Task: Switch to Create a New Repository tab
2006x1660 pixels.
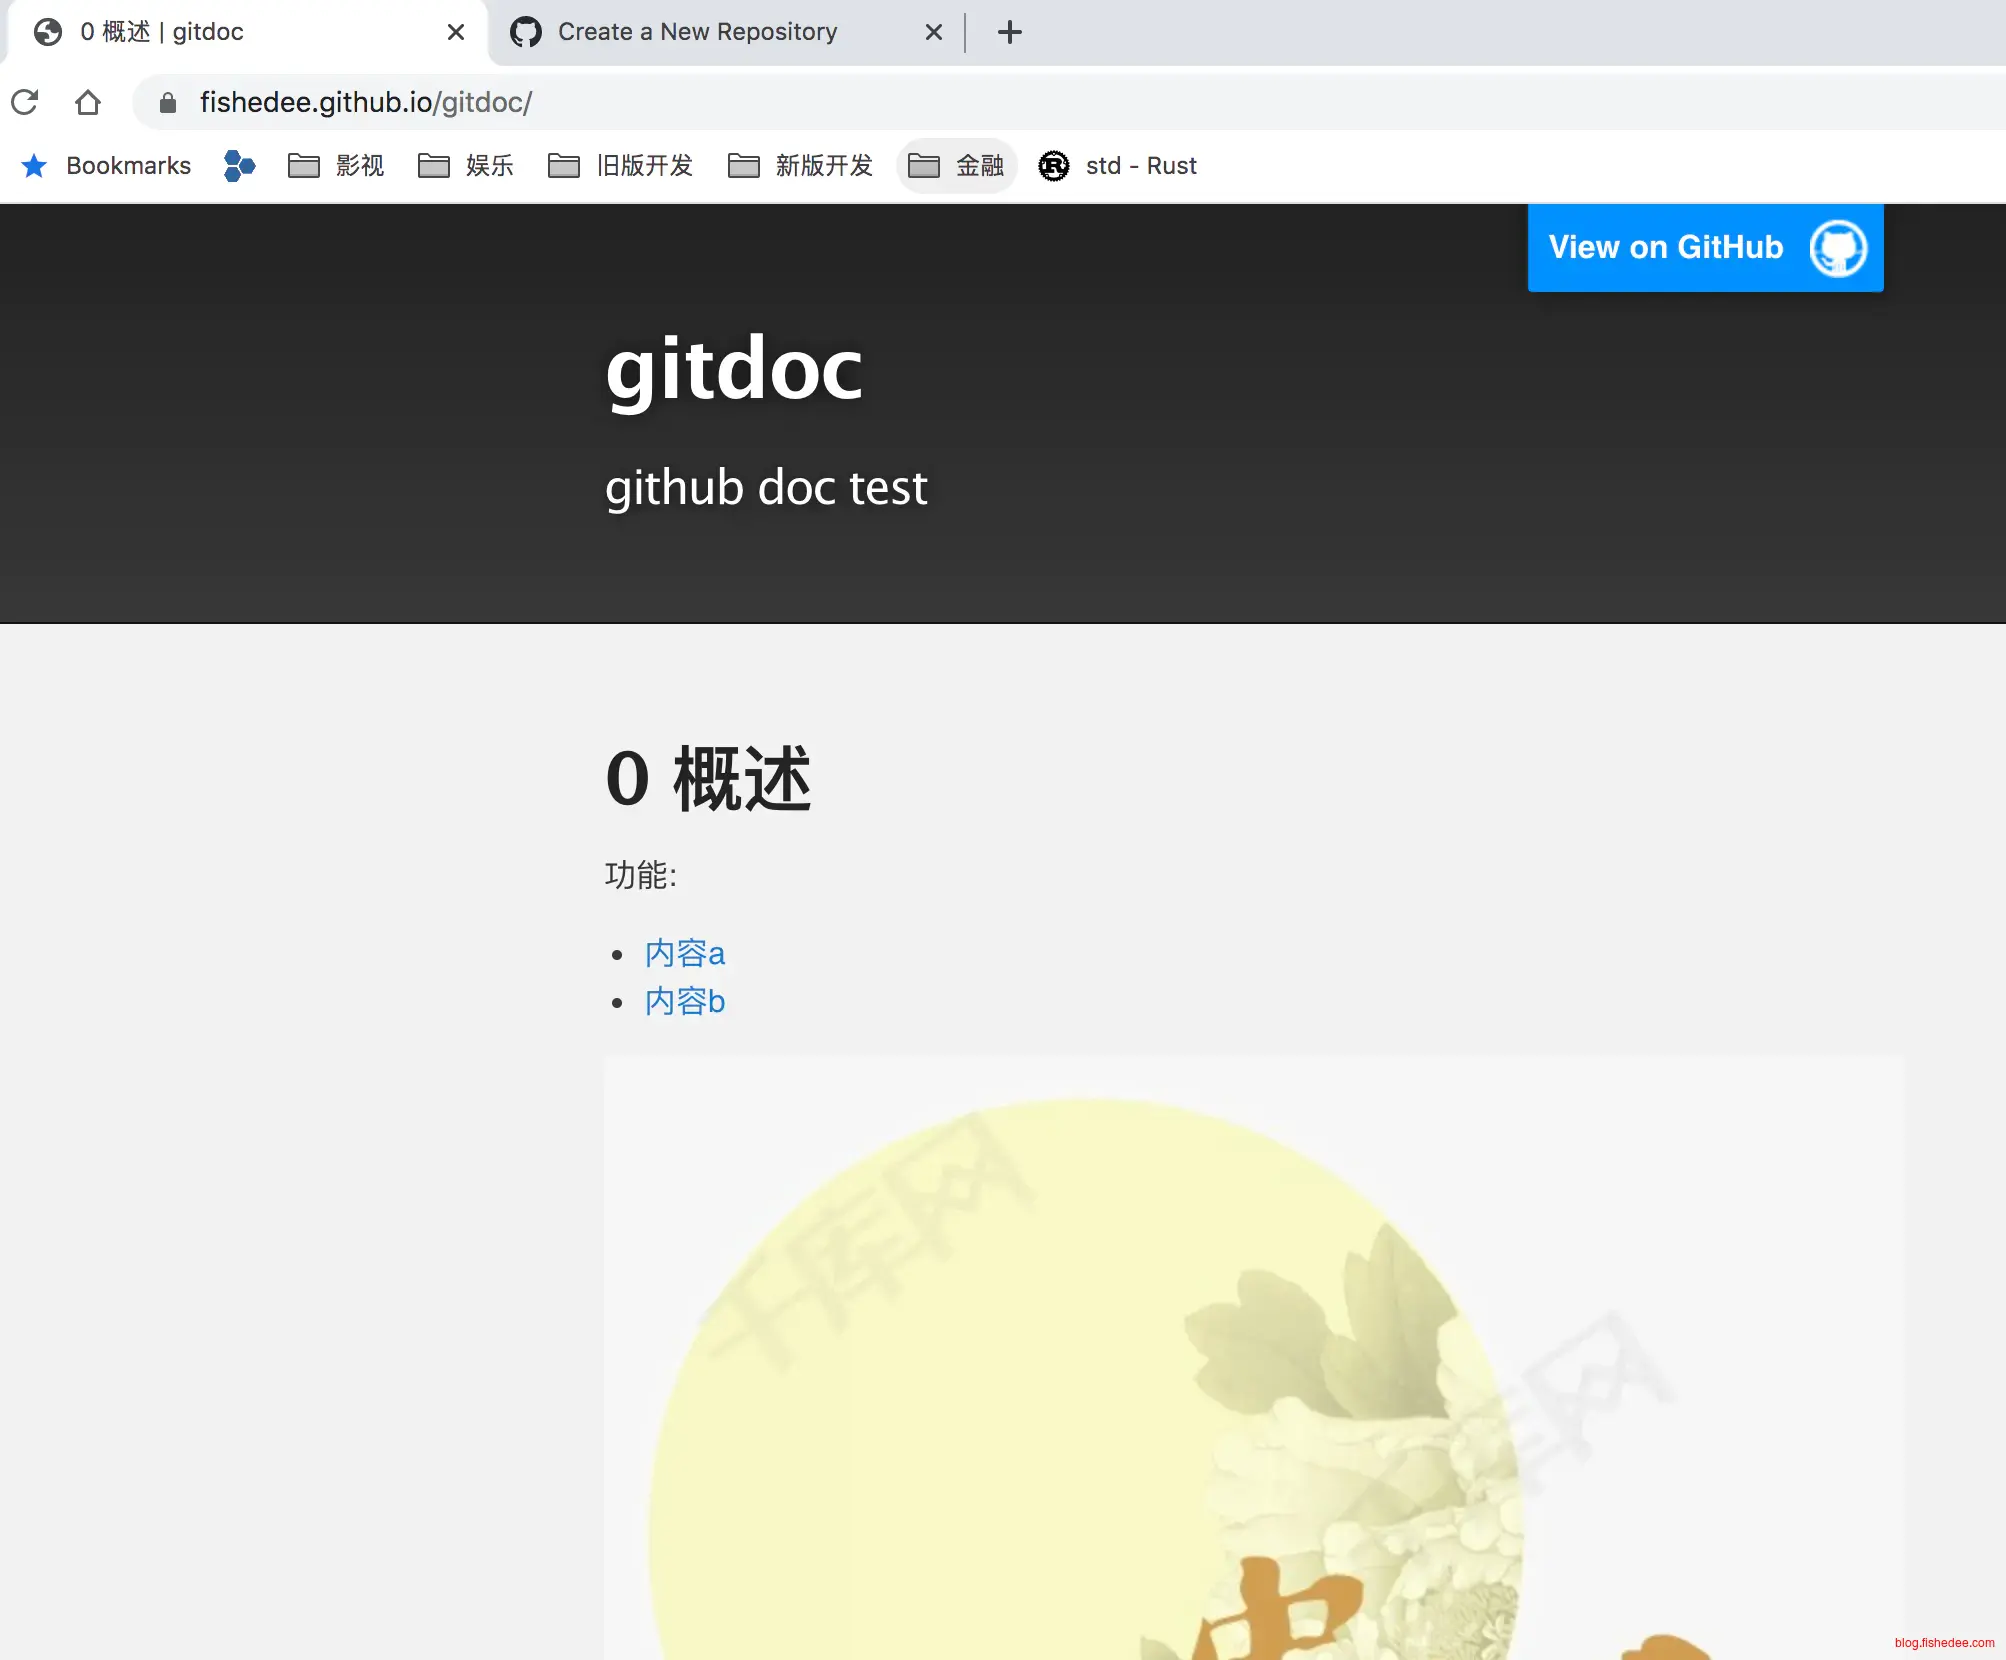Action: click(x=696, y=32)
